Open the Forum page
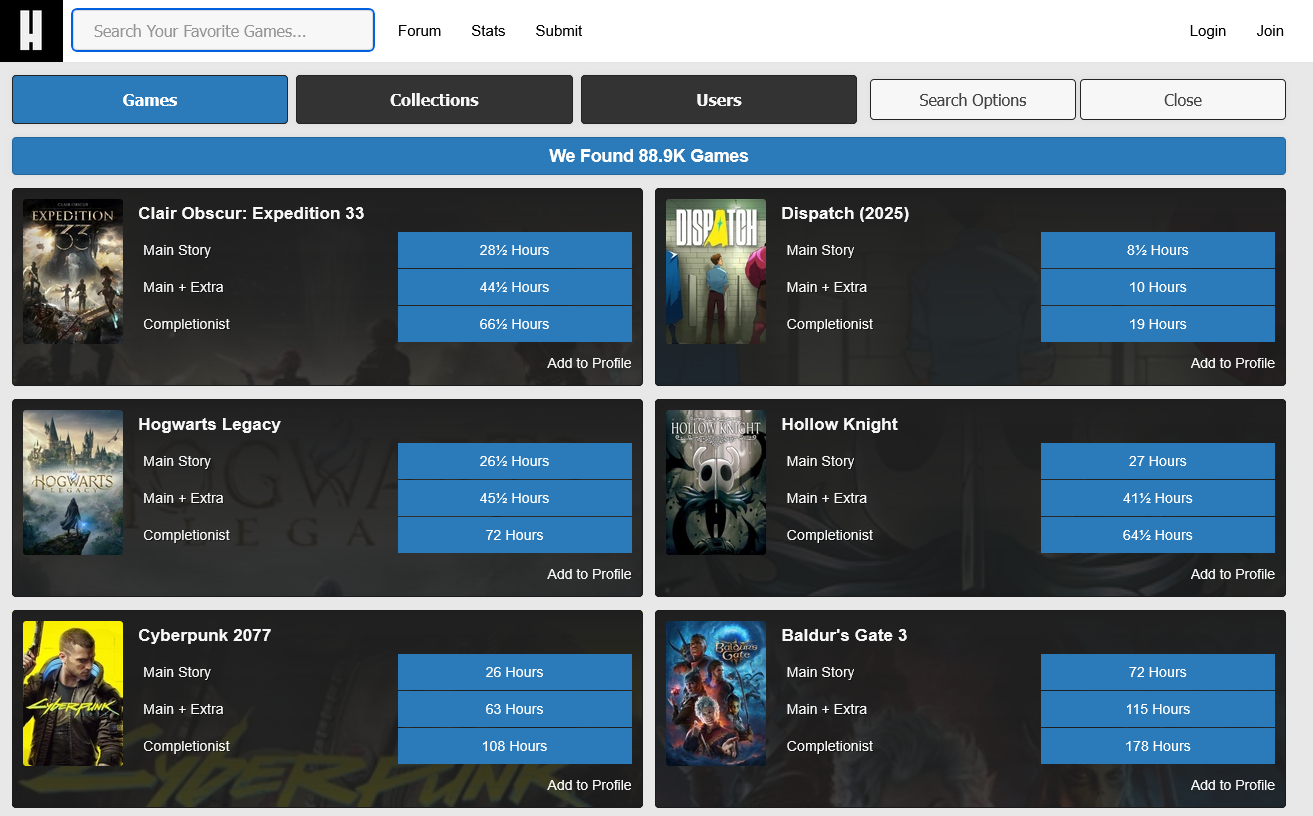The width and height of the screenshot is (1313, 816). pos(419,31)
